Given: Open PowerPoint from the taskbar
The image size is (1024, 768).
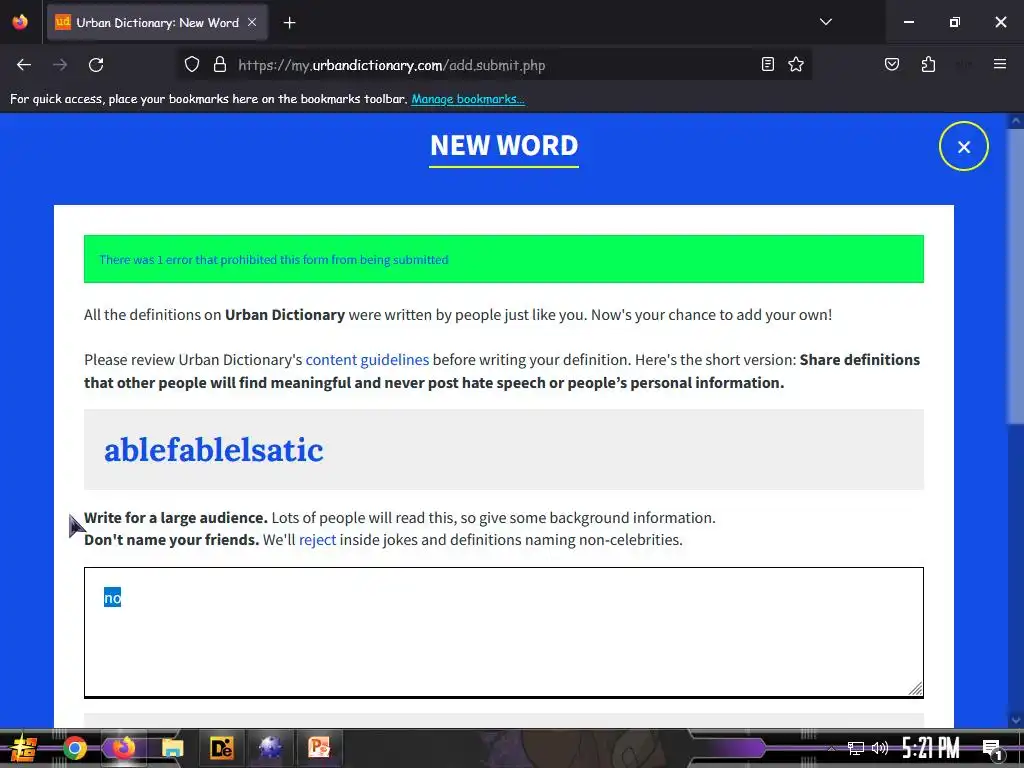Looking at the screenshot, I should [x=319, y=748].
